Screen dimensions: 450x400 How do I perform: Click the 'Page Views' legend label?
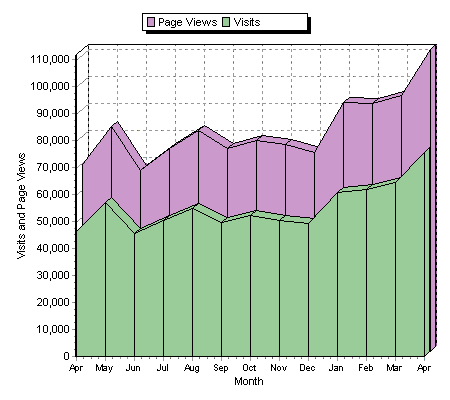187,22
